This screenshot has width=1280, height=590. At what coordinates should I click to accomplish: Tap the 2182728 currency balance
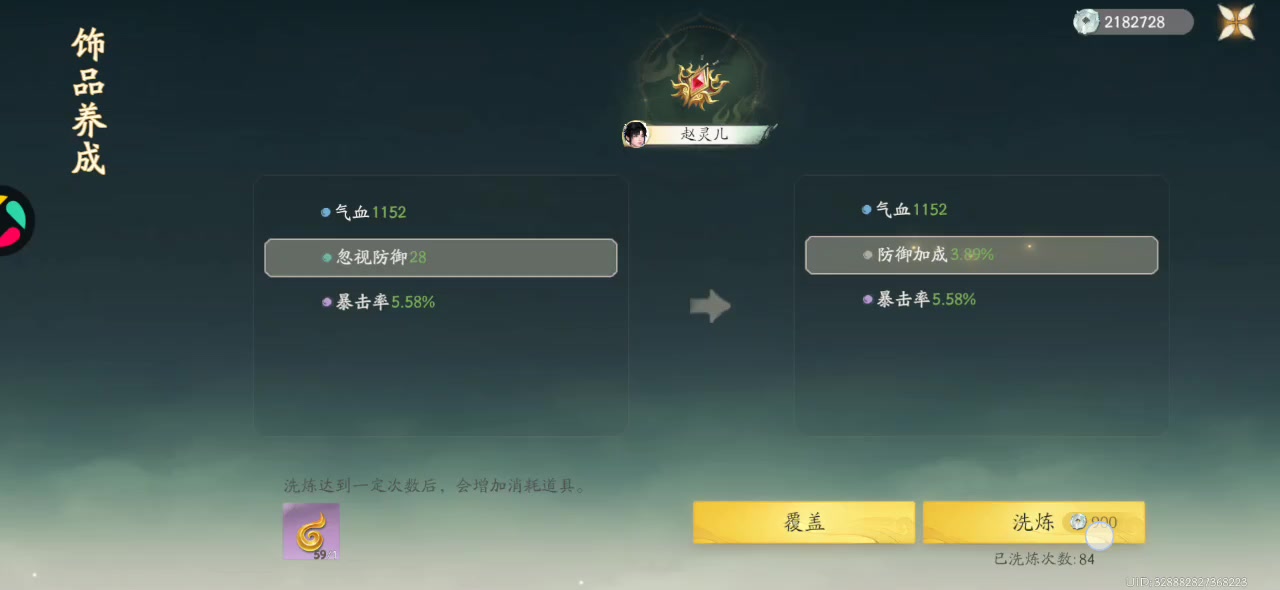click(1134, 22)
